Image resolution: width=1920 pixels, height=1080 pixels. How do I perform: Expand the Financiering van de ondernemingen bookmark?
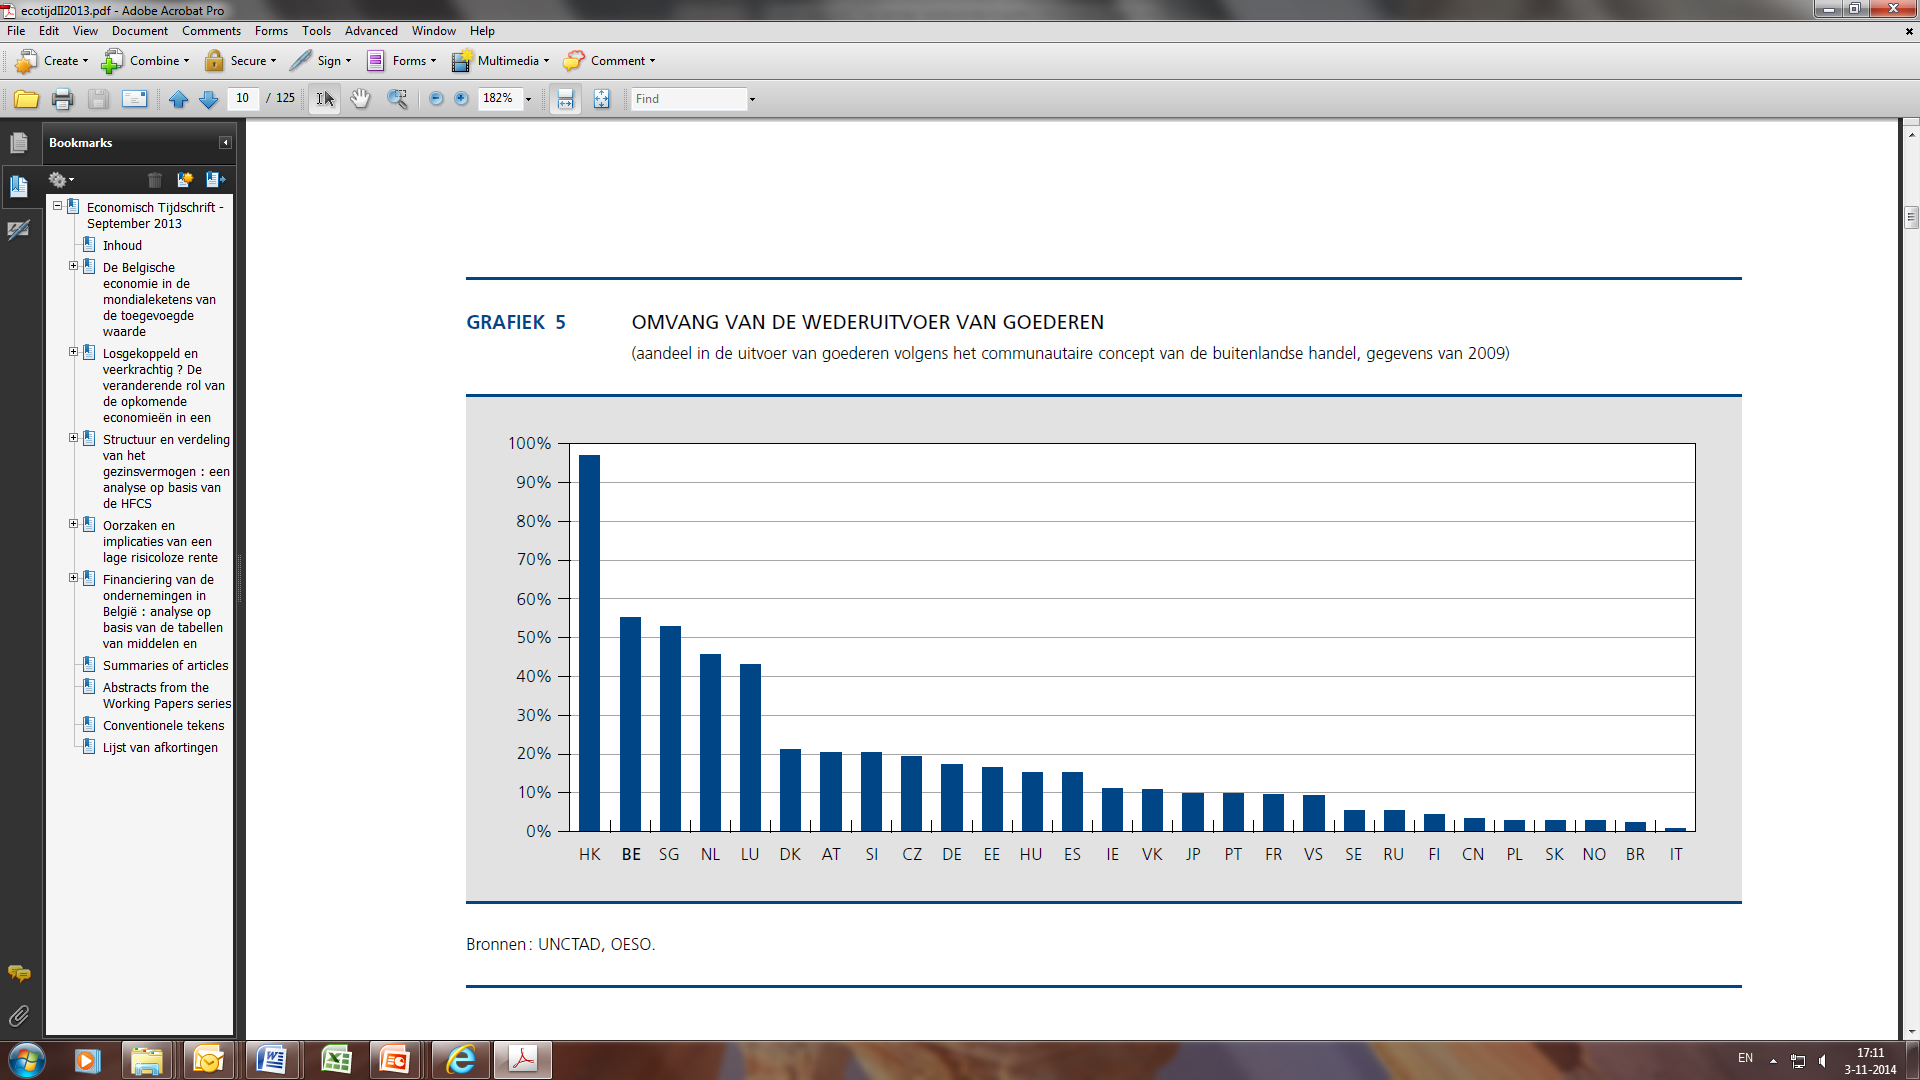(73, 578)
